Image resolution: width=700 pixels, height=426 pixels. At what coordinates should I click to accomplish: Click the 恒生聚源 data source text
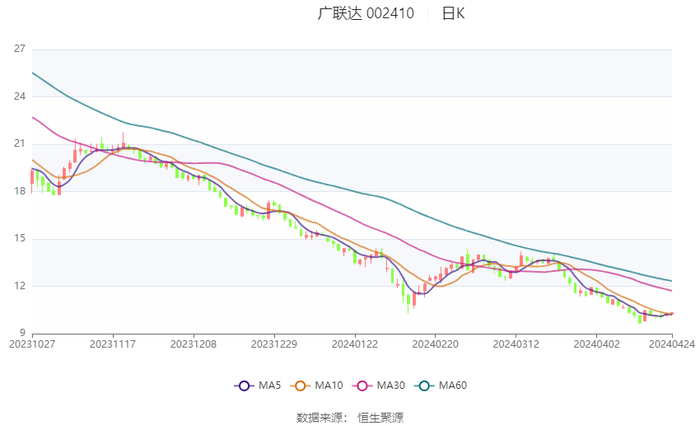pos(381,416)
